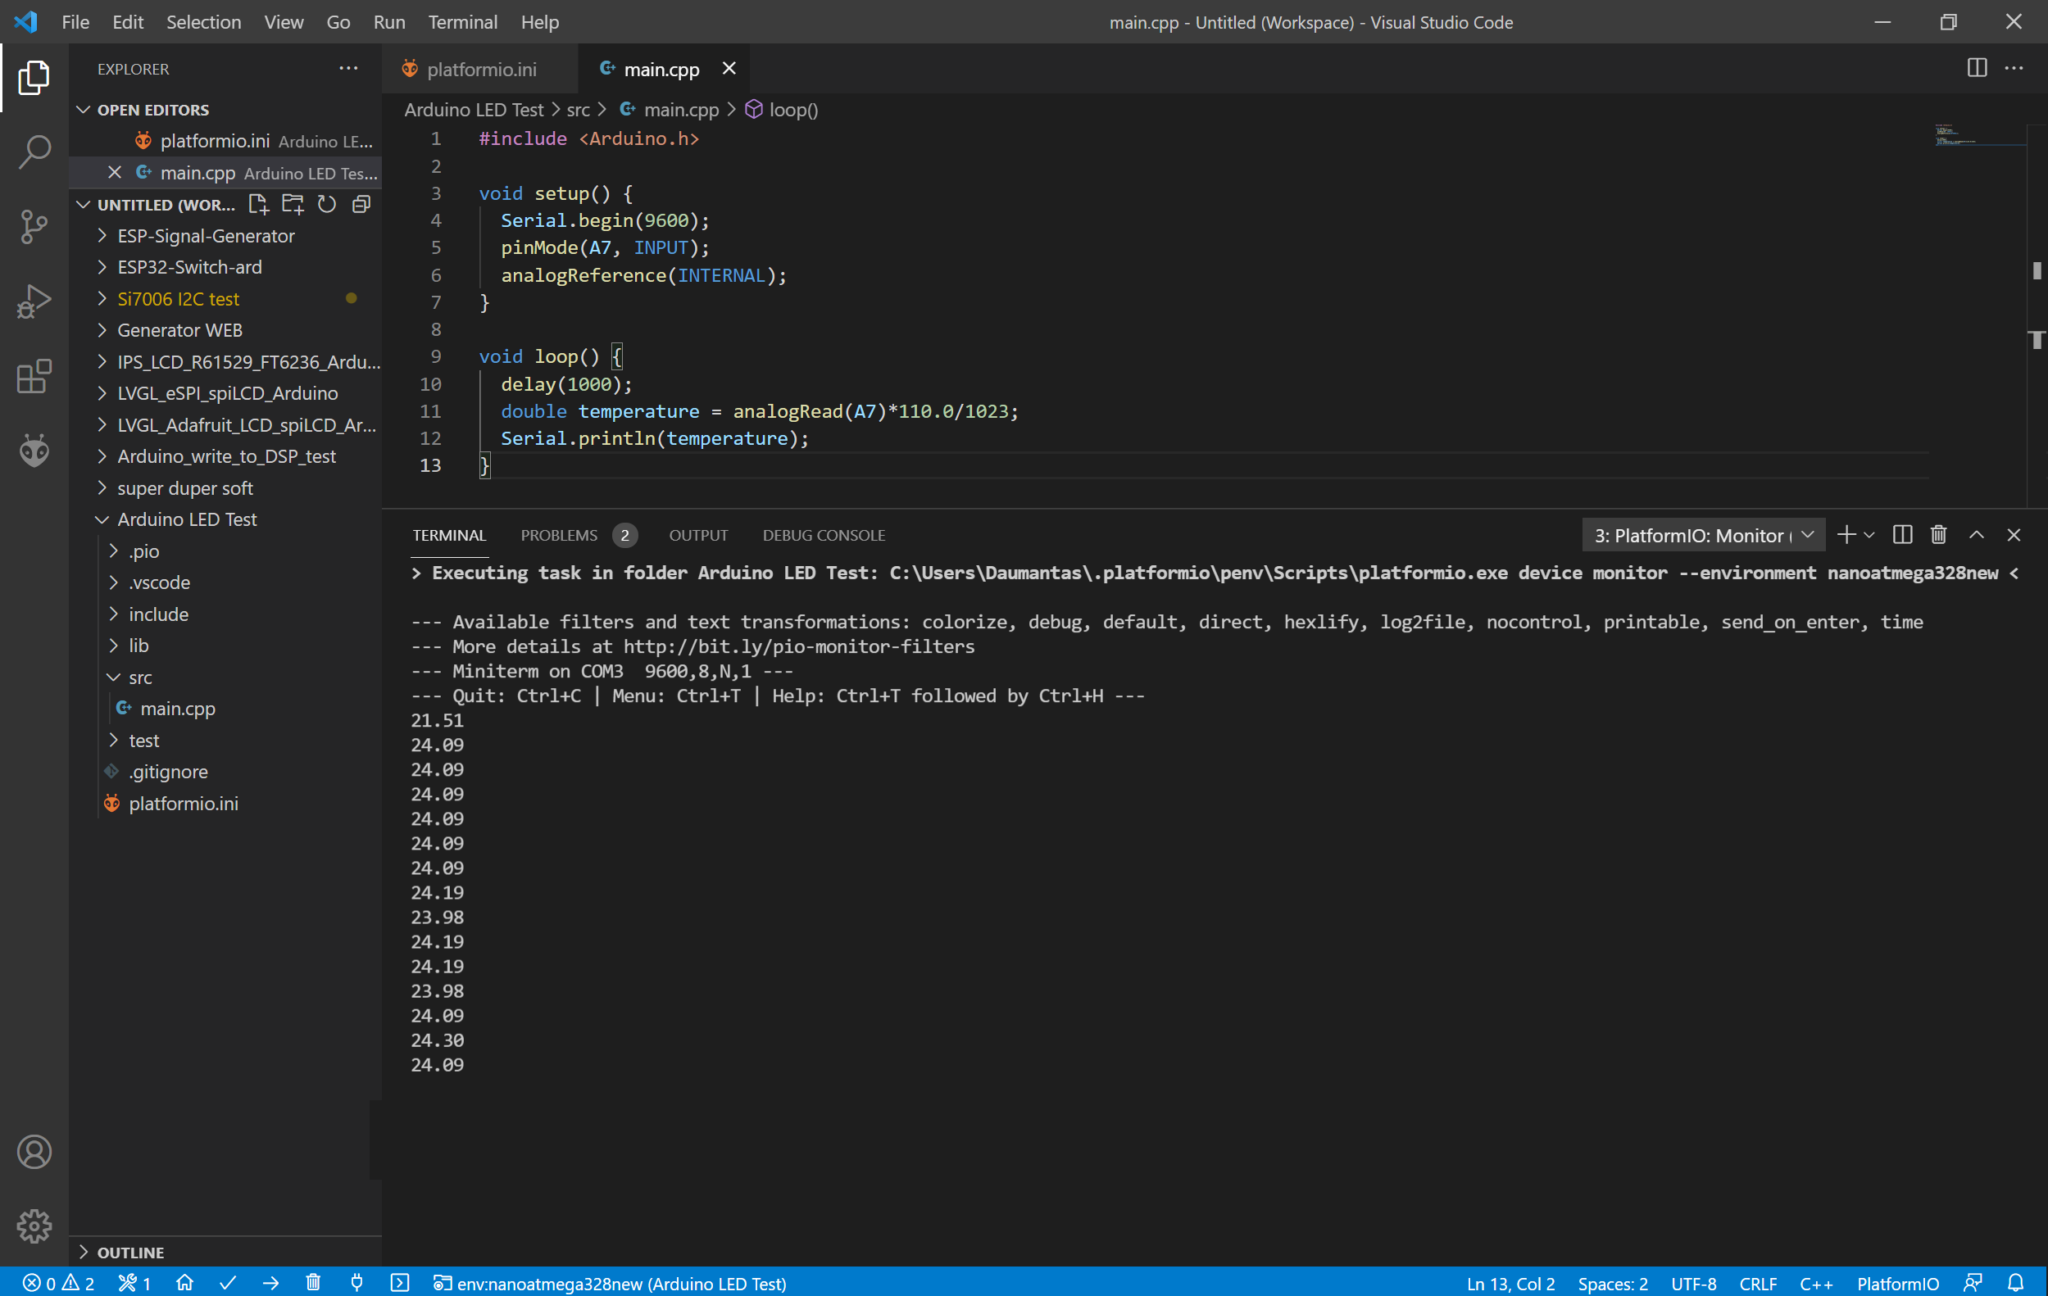Click the Serial Monitor plug icon

[357, 1283]
